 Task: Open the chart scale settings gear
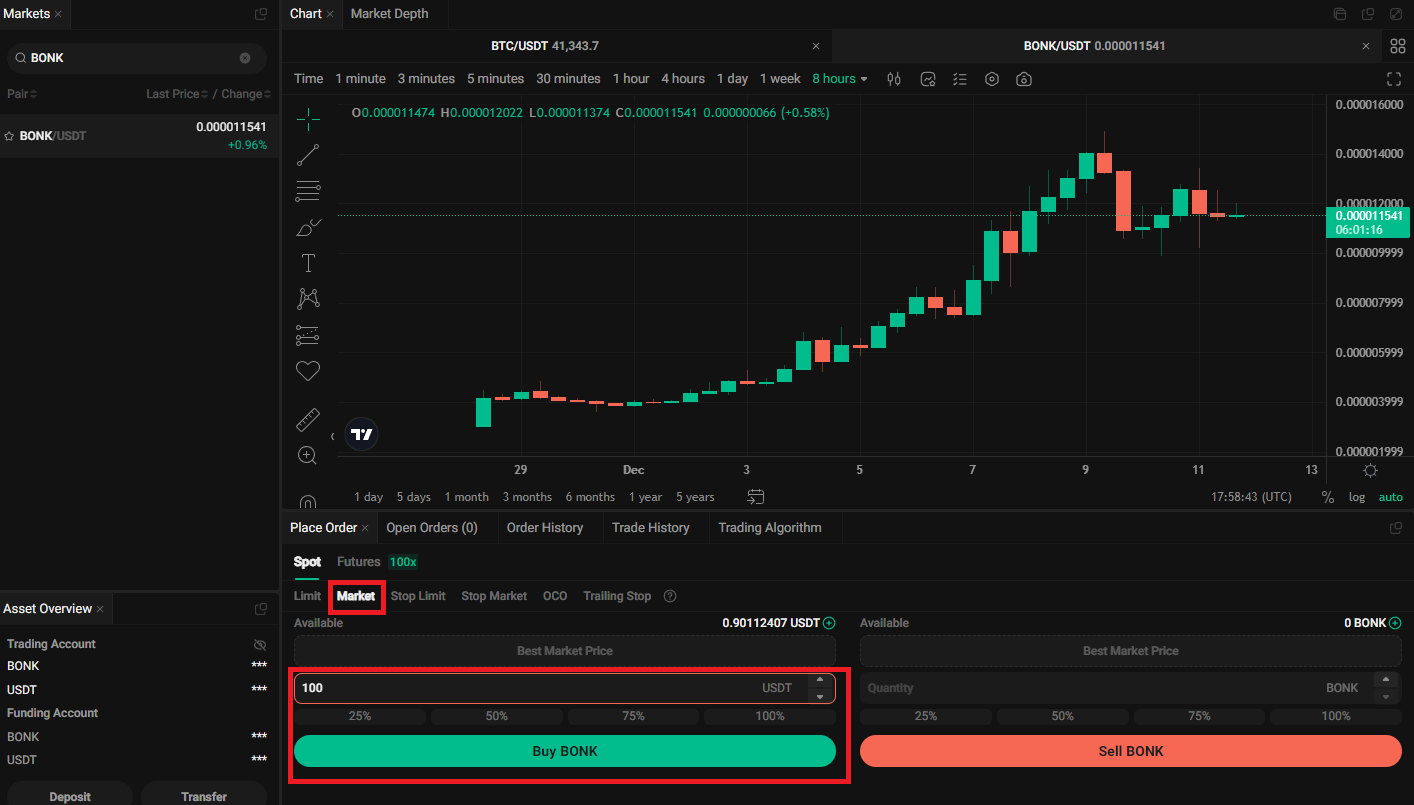click(1370, 470)
